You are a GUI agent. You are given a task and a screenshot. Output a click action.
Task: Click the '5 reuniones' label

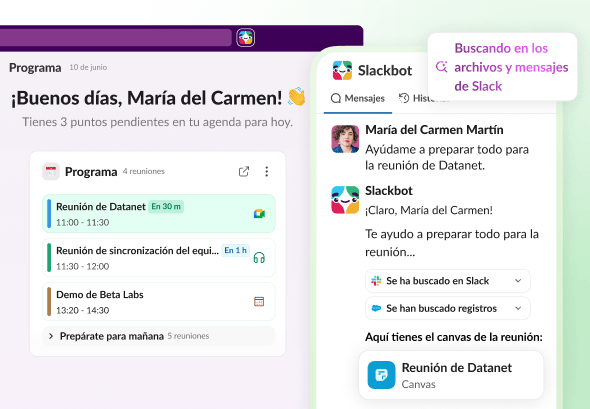[188, 336]
